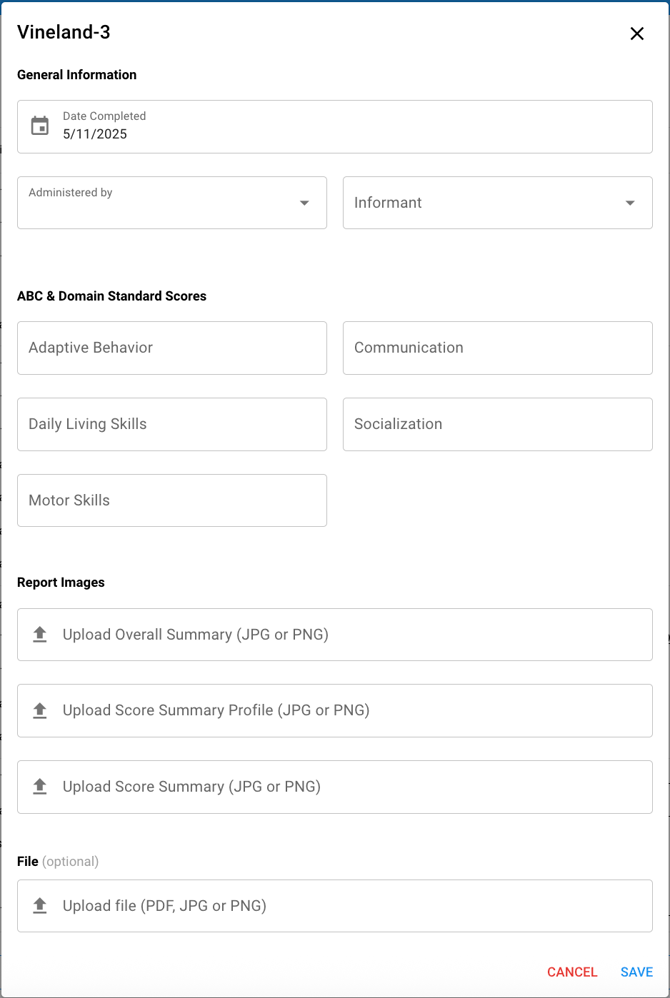Click the calendar icon beside Date Completed
Image resolution: width=670 pixels, height=998 pixels.
(40, 126)
